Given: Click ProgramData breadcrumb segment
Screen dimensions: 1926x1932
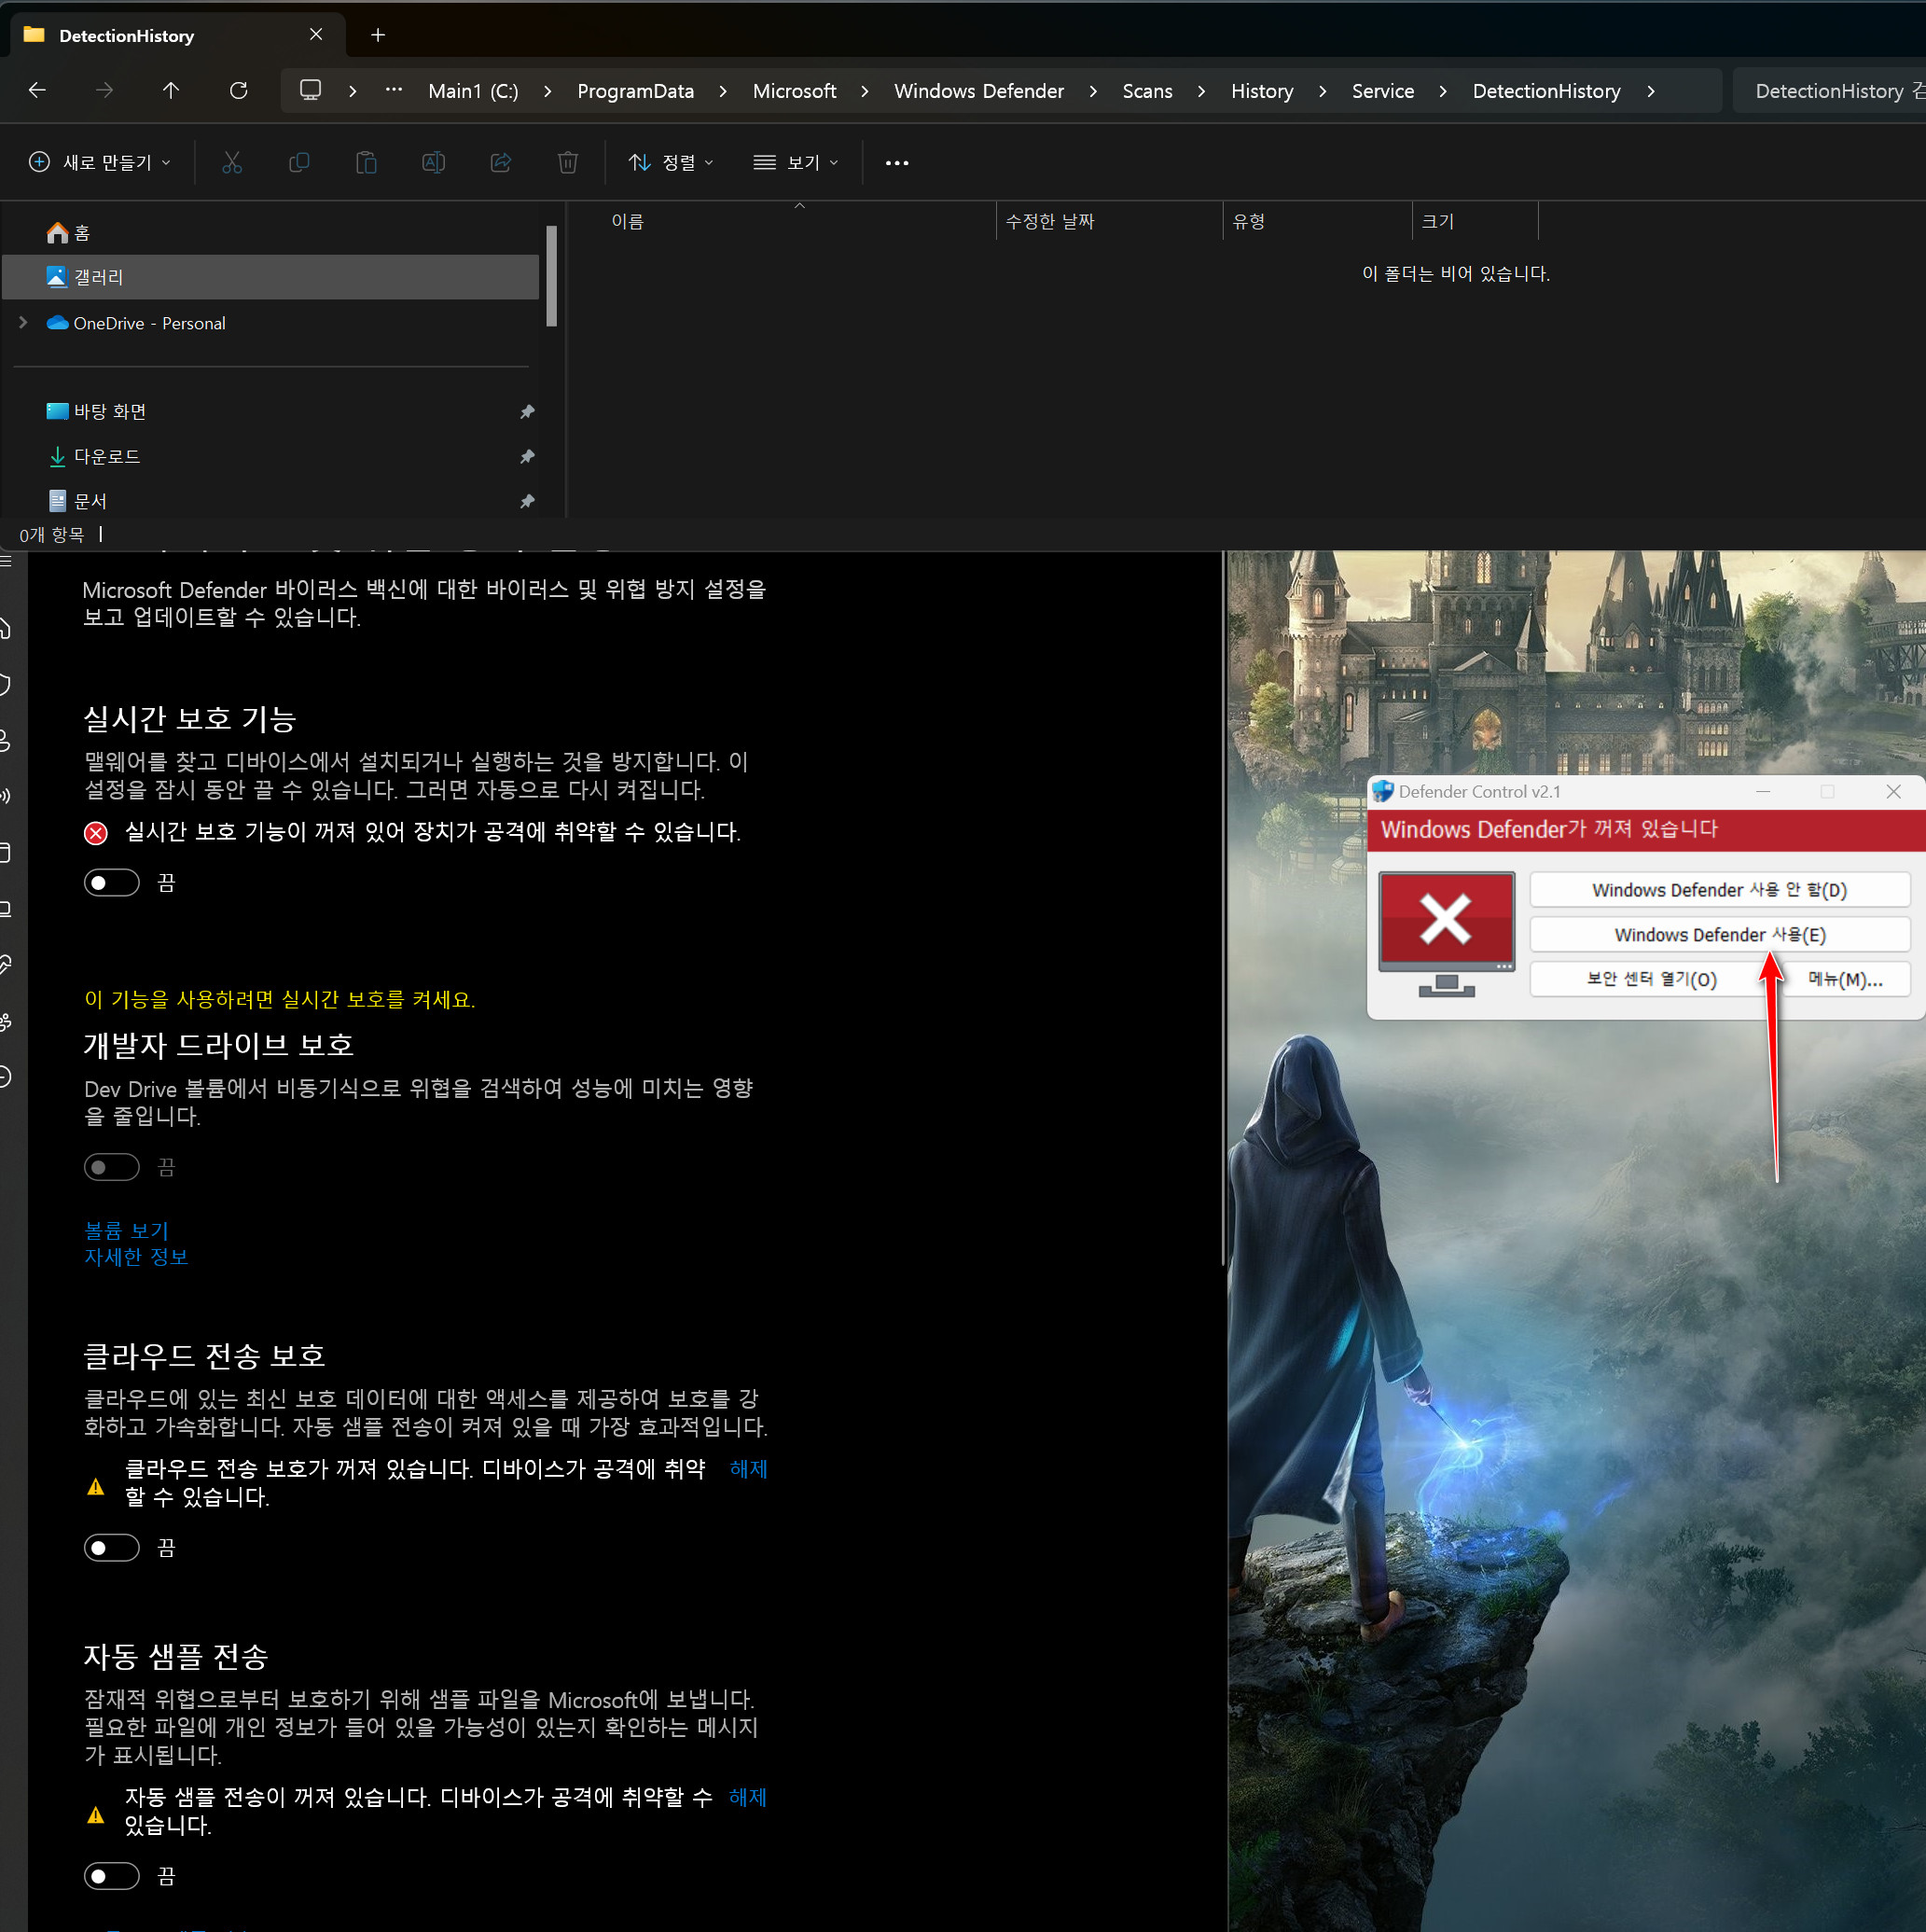Looking at the screenshot, I should pyautogui.click(x=636, y=91).
